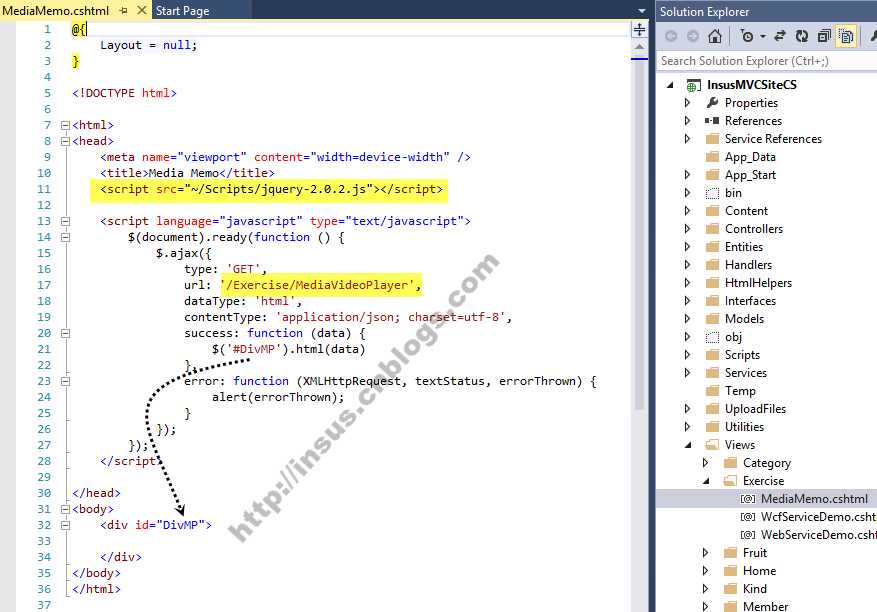Click the Properties wrench icon
The image size is (877, 612).
(x=712, y=102)
